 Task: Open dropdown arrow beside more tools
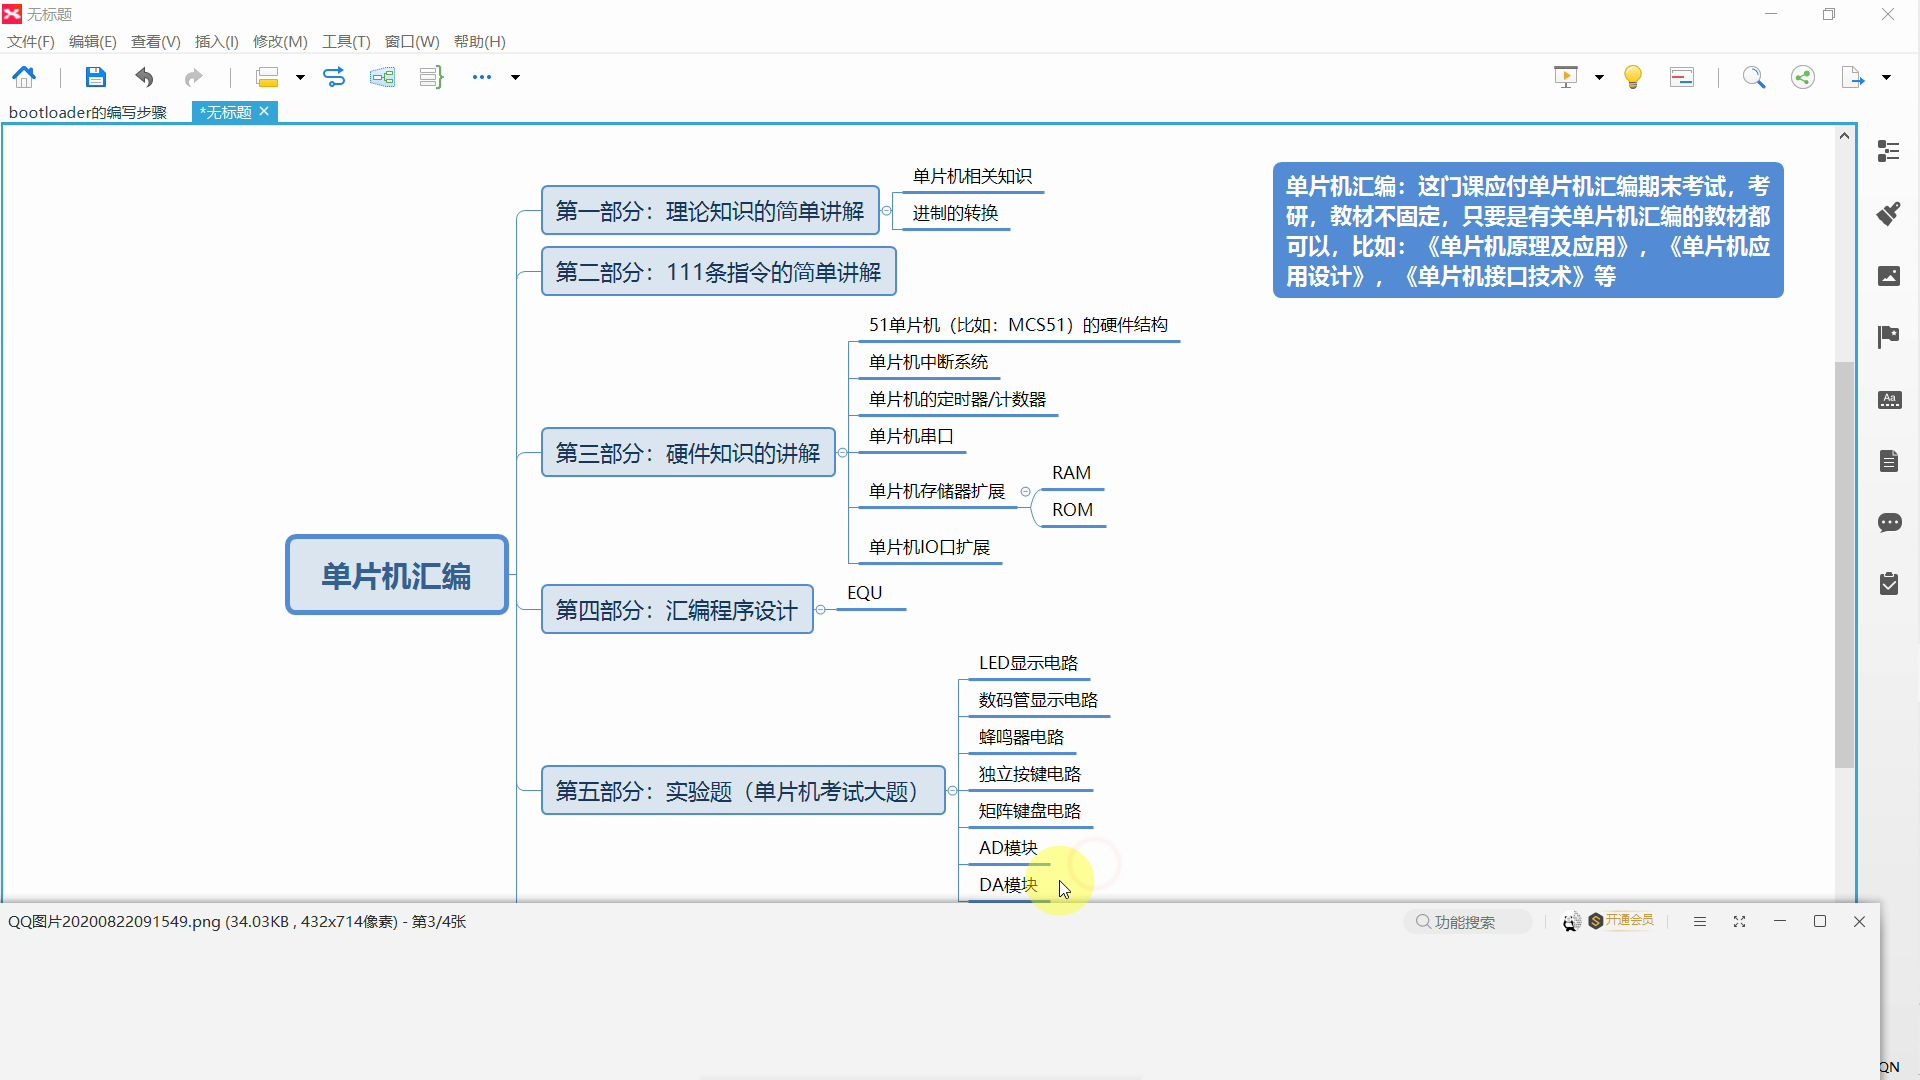coord(516,77)
